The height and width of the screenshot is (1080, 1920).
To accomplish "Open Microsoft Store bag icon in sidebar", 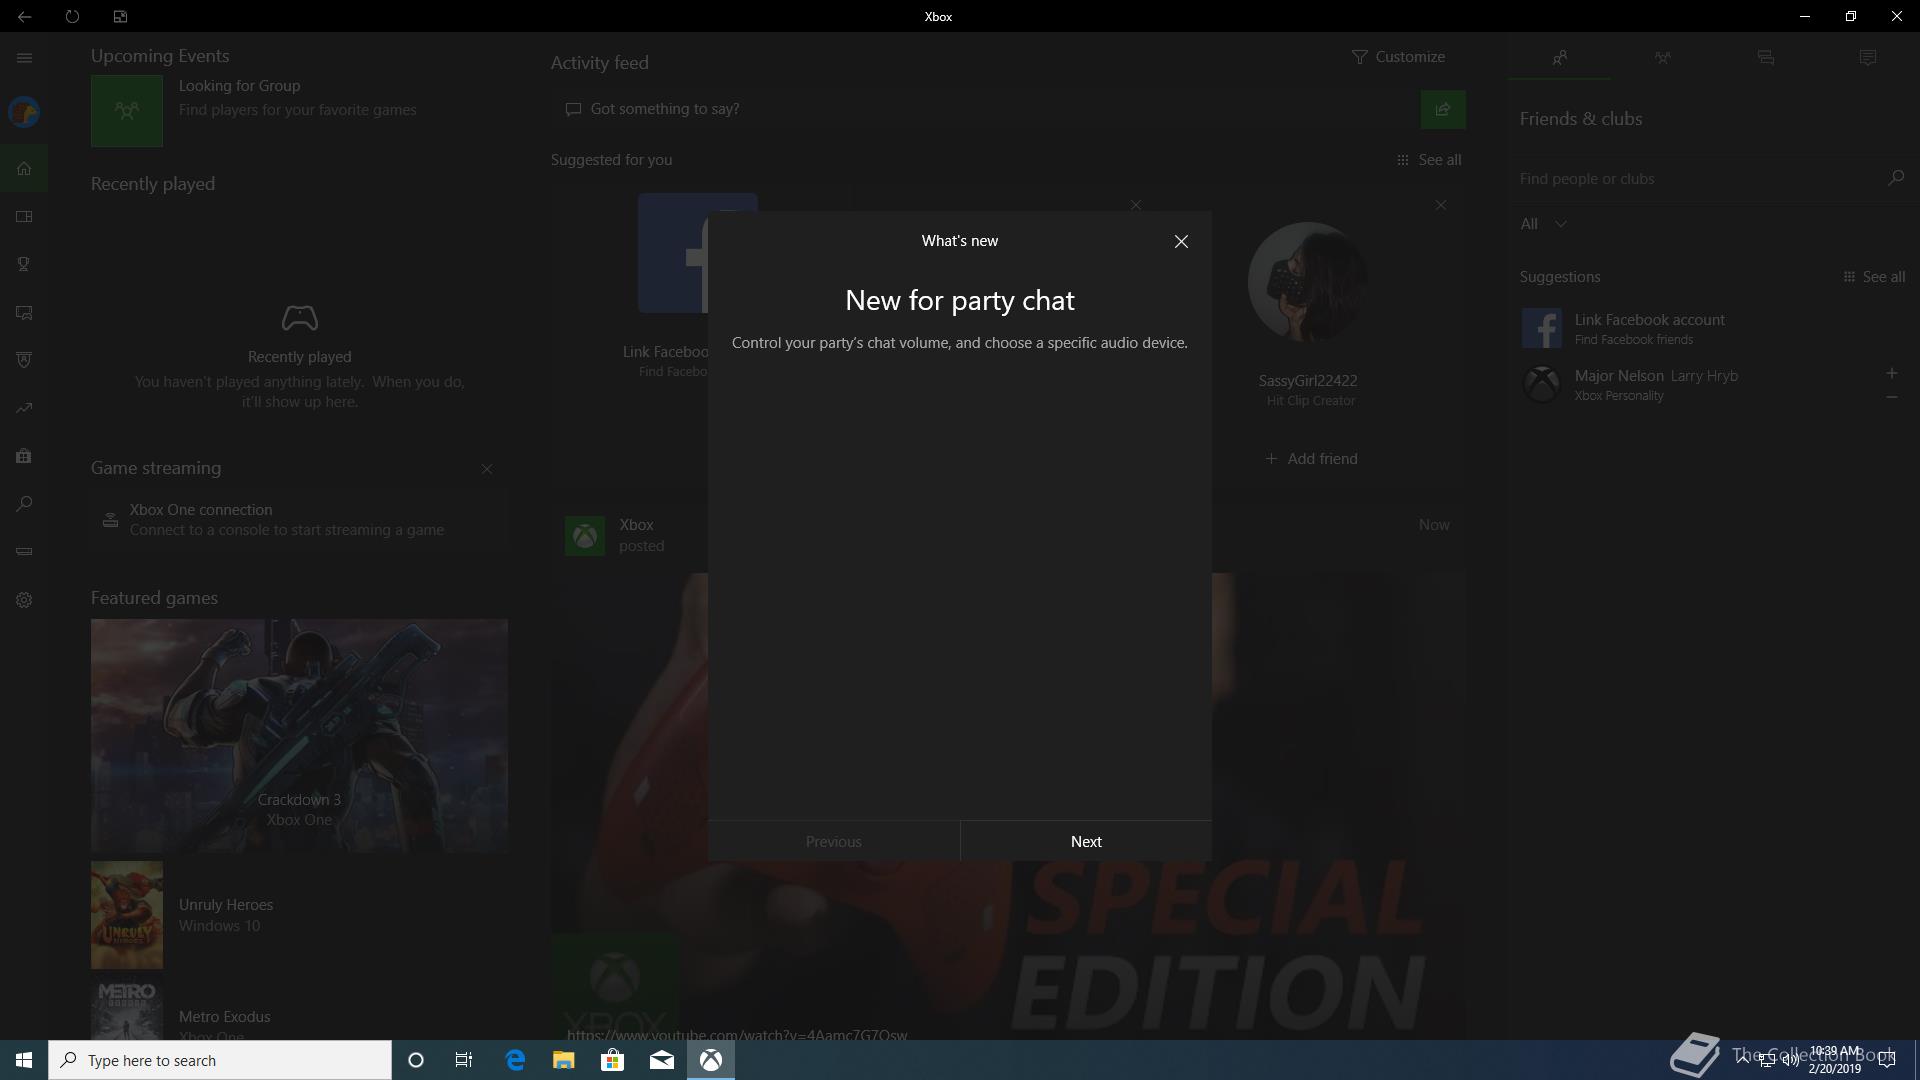I will click(24, 456).
